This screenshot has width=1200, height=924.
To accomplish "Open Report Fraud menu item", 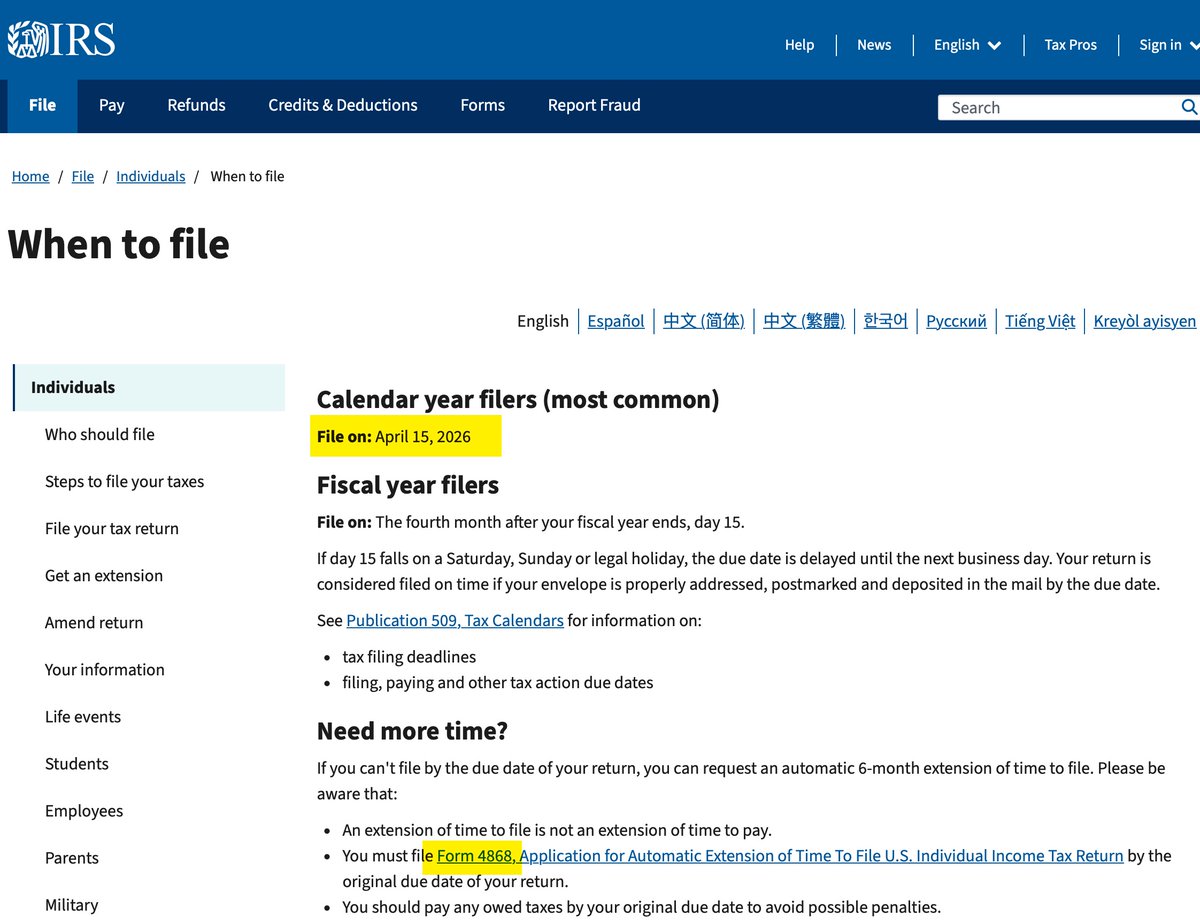I will tap(594, 105).
